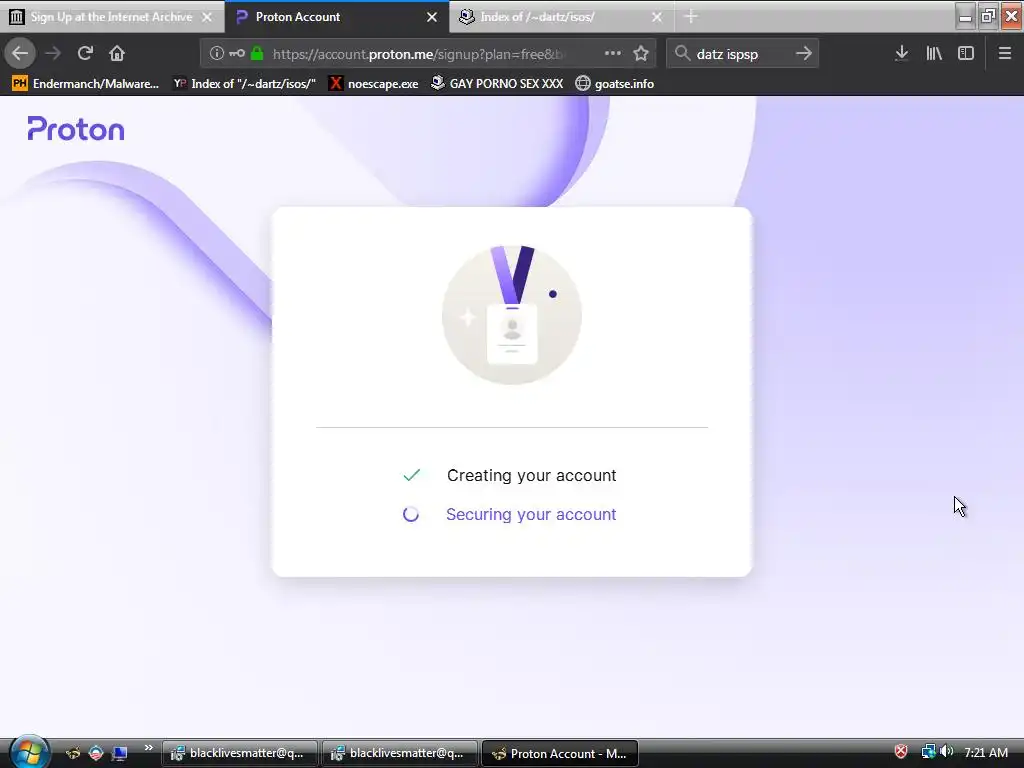The width and height of the screenshot is (1024, 768).
Task: Click the forward navigation arrow
Action: pos(53,53)
